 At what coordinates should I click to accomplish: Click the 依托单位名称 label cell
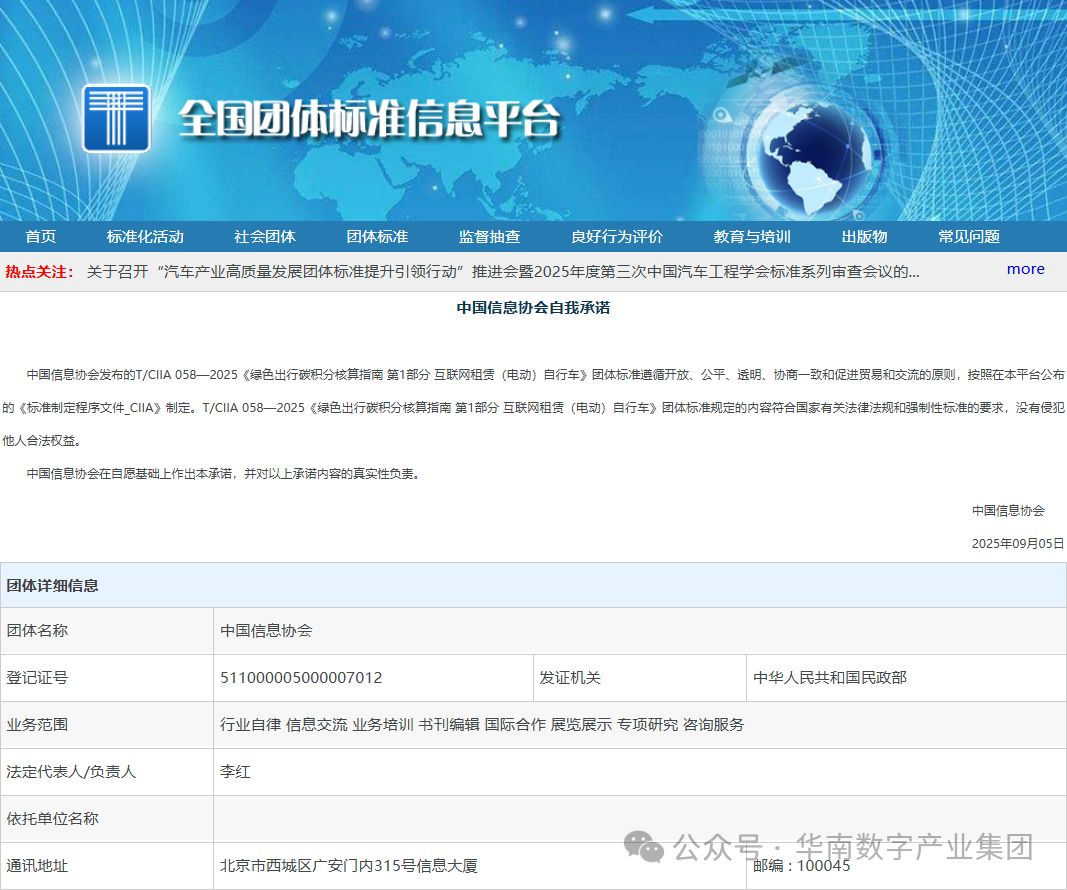[x=107, y=819]
